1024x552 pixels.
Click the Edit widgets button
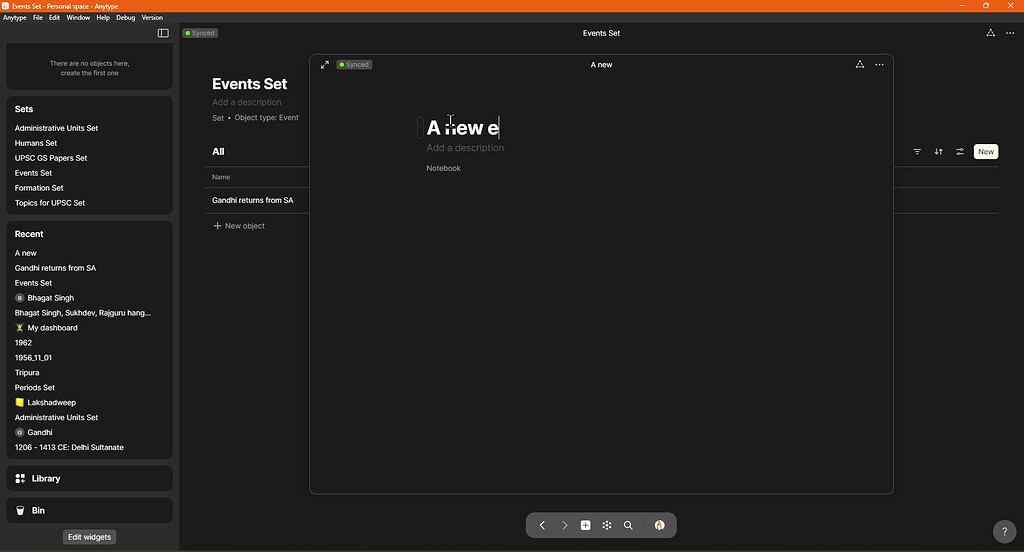tap(89, 537)
